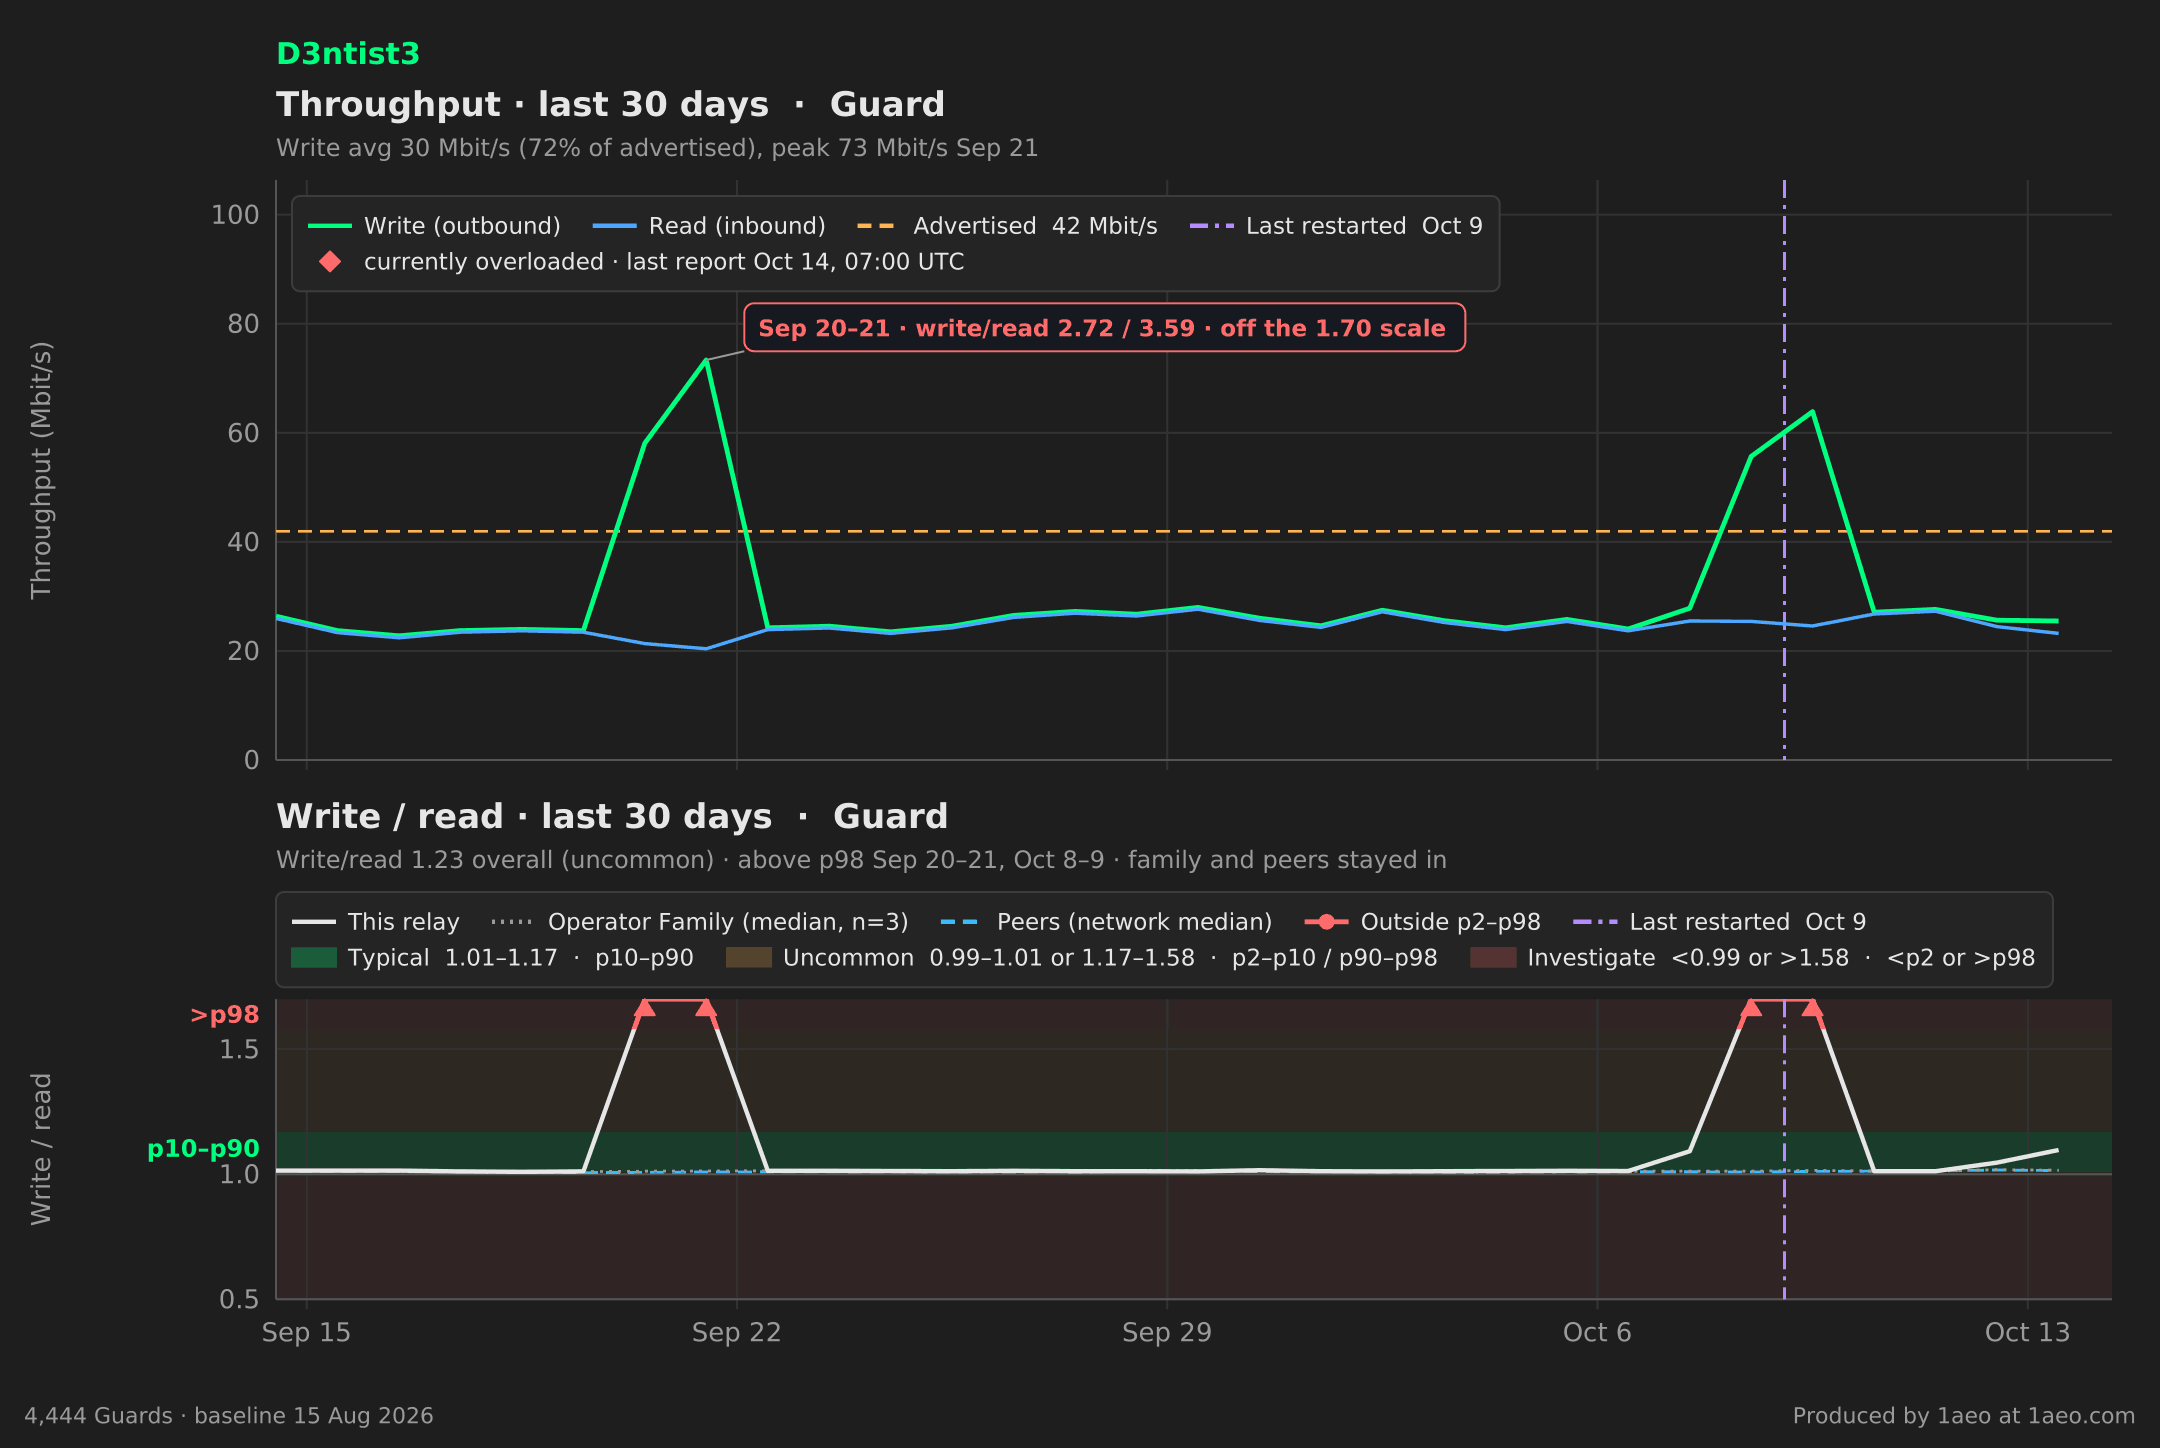Click the currently overloaded last report text
The height and width of the screenshot is (1448, 2160).
coord(664,262)
